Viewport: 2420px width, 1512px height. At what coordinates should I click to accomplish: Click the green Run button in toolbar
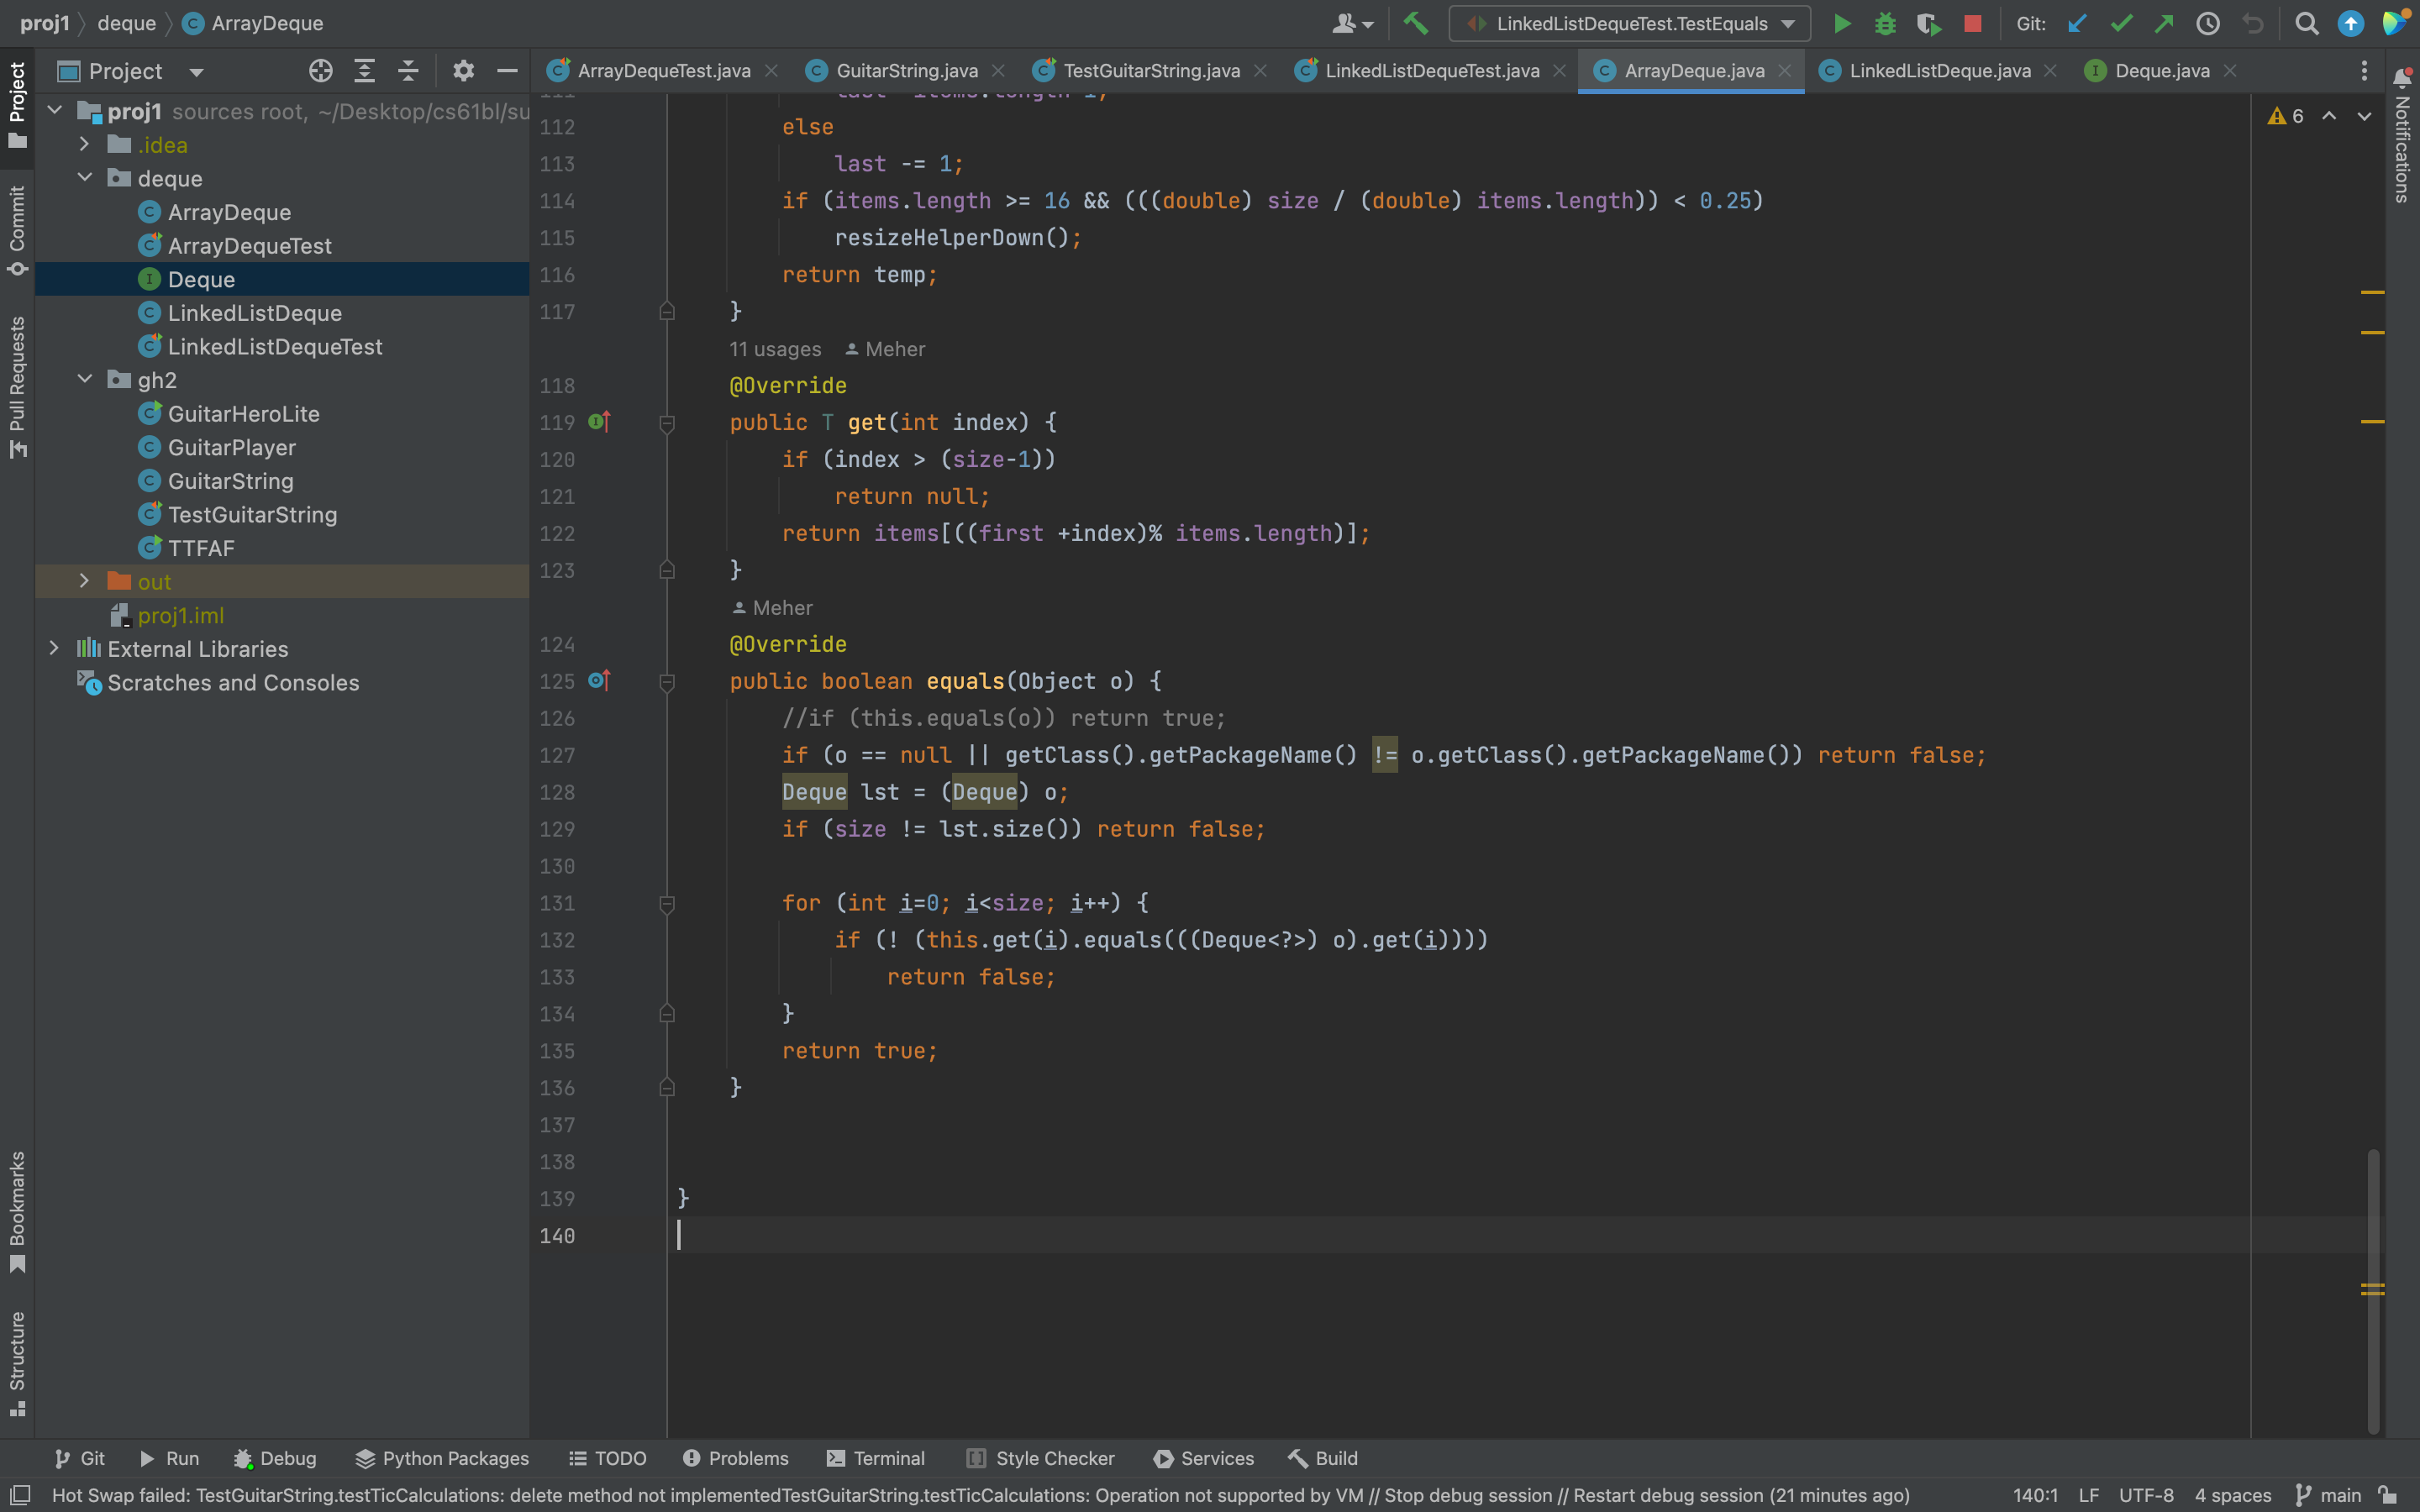point(1841,24)
